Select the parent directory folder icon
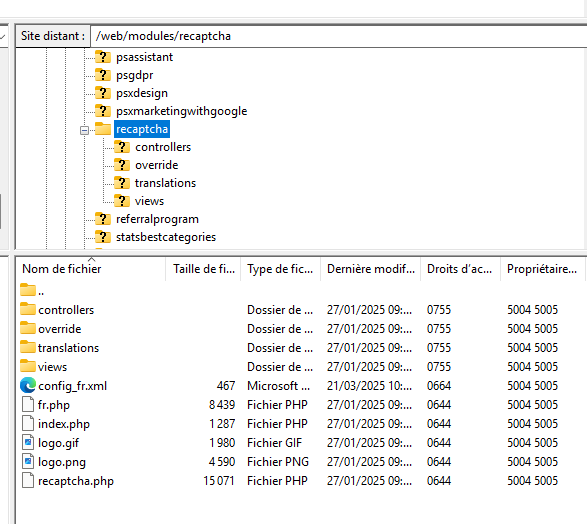This screenshot has width=587, height=524. pyautogui.click(x=28, y=290)
